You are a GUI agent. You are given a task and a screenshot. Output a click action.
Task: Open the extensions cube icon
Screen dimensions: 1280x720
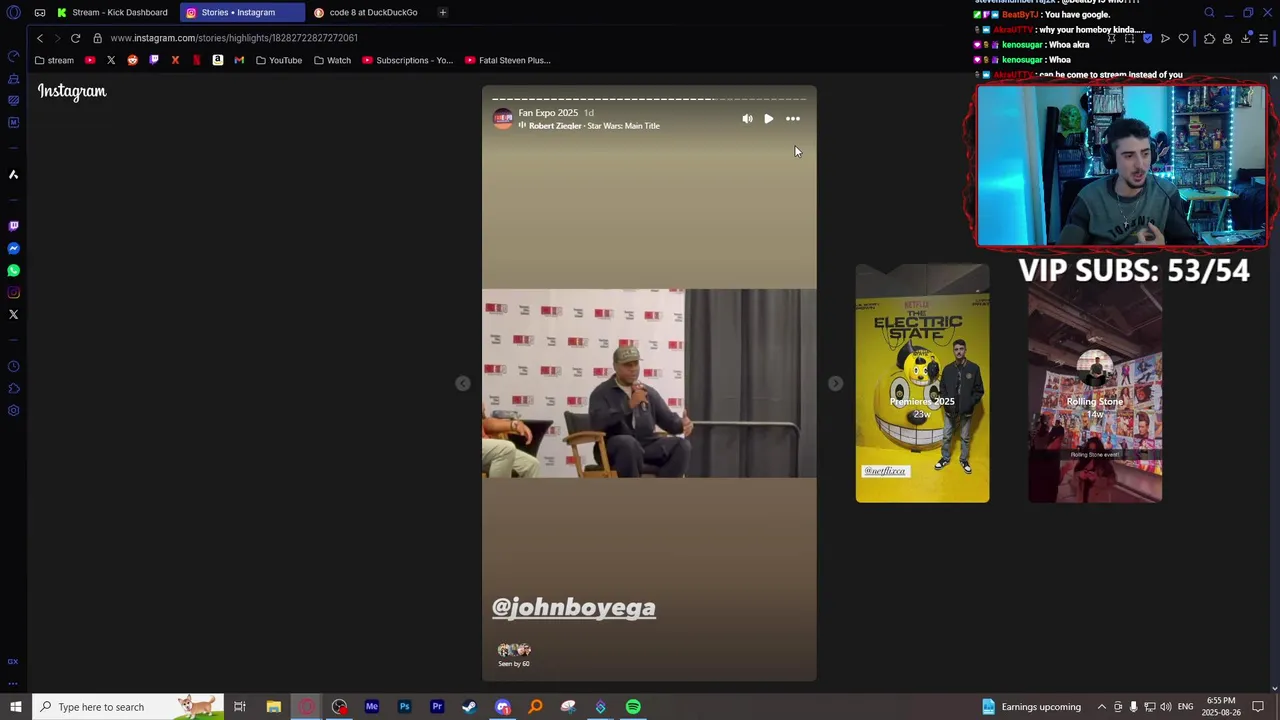point(1209,38)
